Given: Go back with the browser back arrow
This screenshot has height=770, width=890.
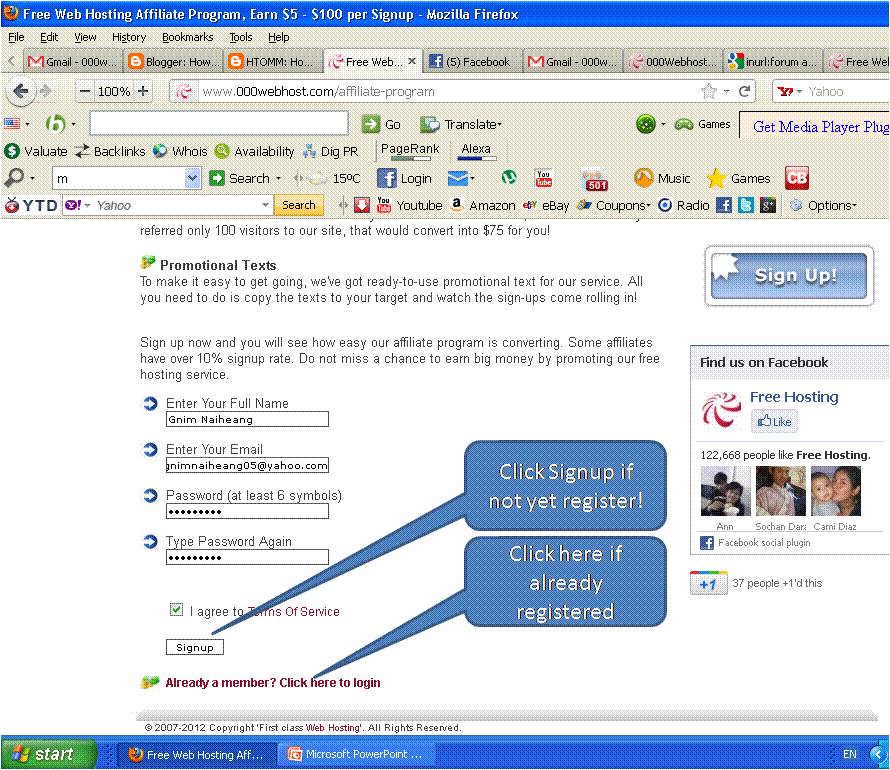Looking at the screenshot, I should [20, 91].
